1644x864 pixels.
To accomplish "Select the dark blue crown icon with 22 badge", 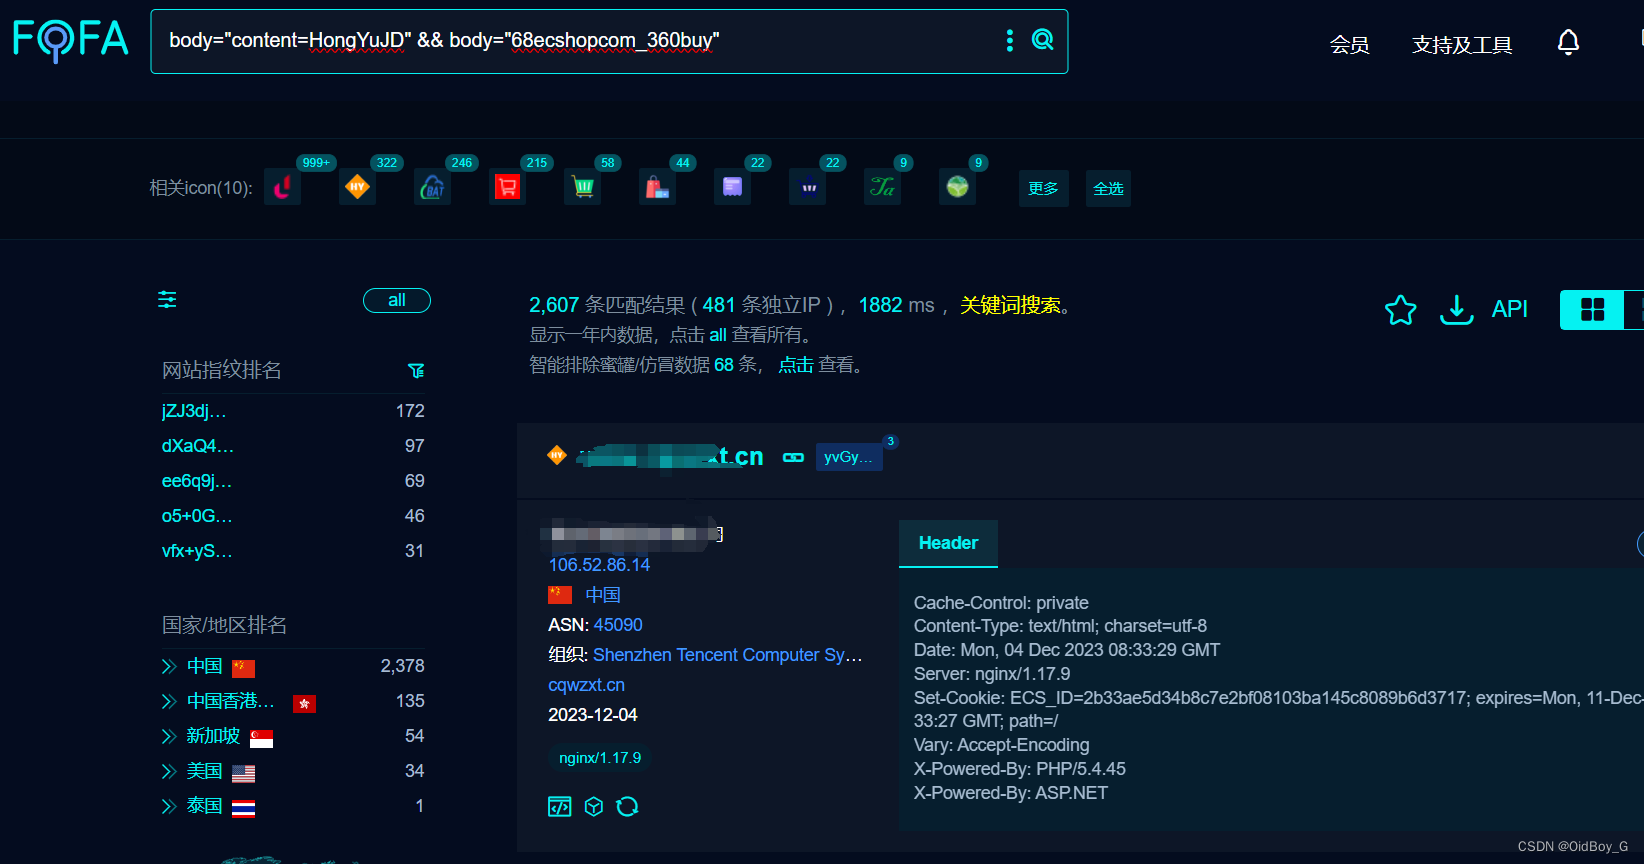I will coord(807,187).
